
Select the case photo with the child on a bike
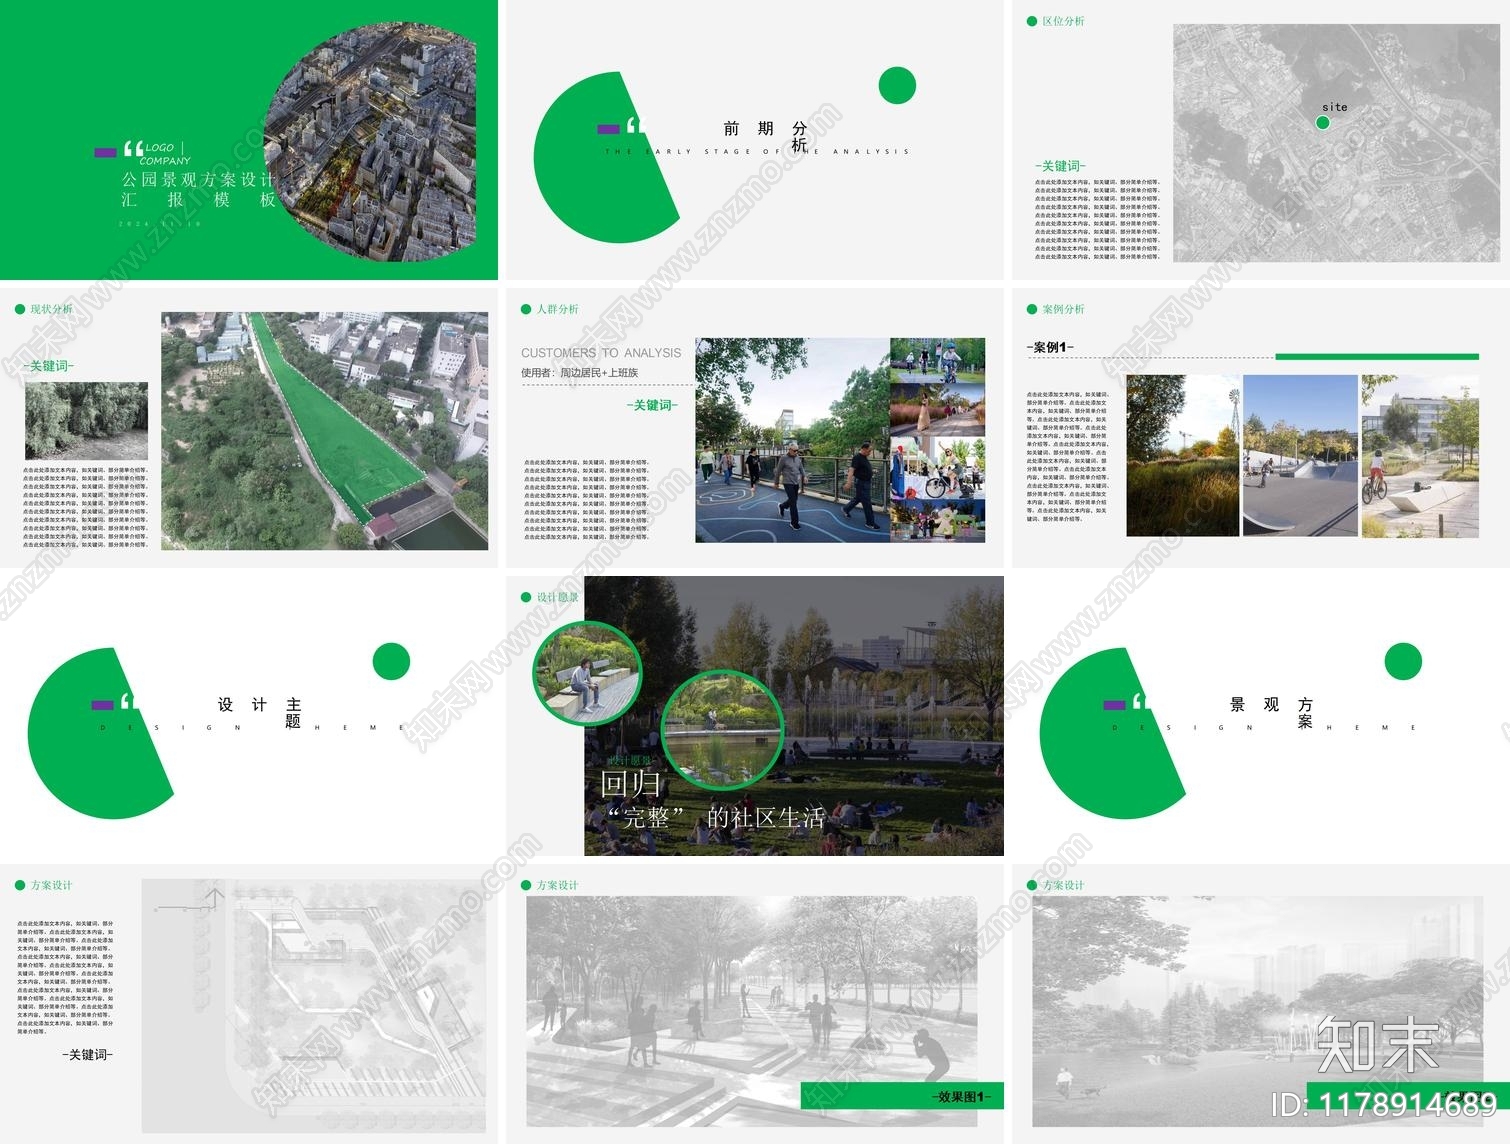click(1419, 456)
